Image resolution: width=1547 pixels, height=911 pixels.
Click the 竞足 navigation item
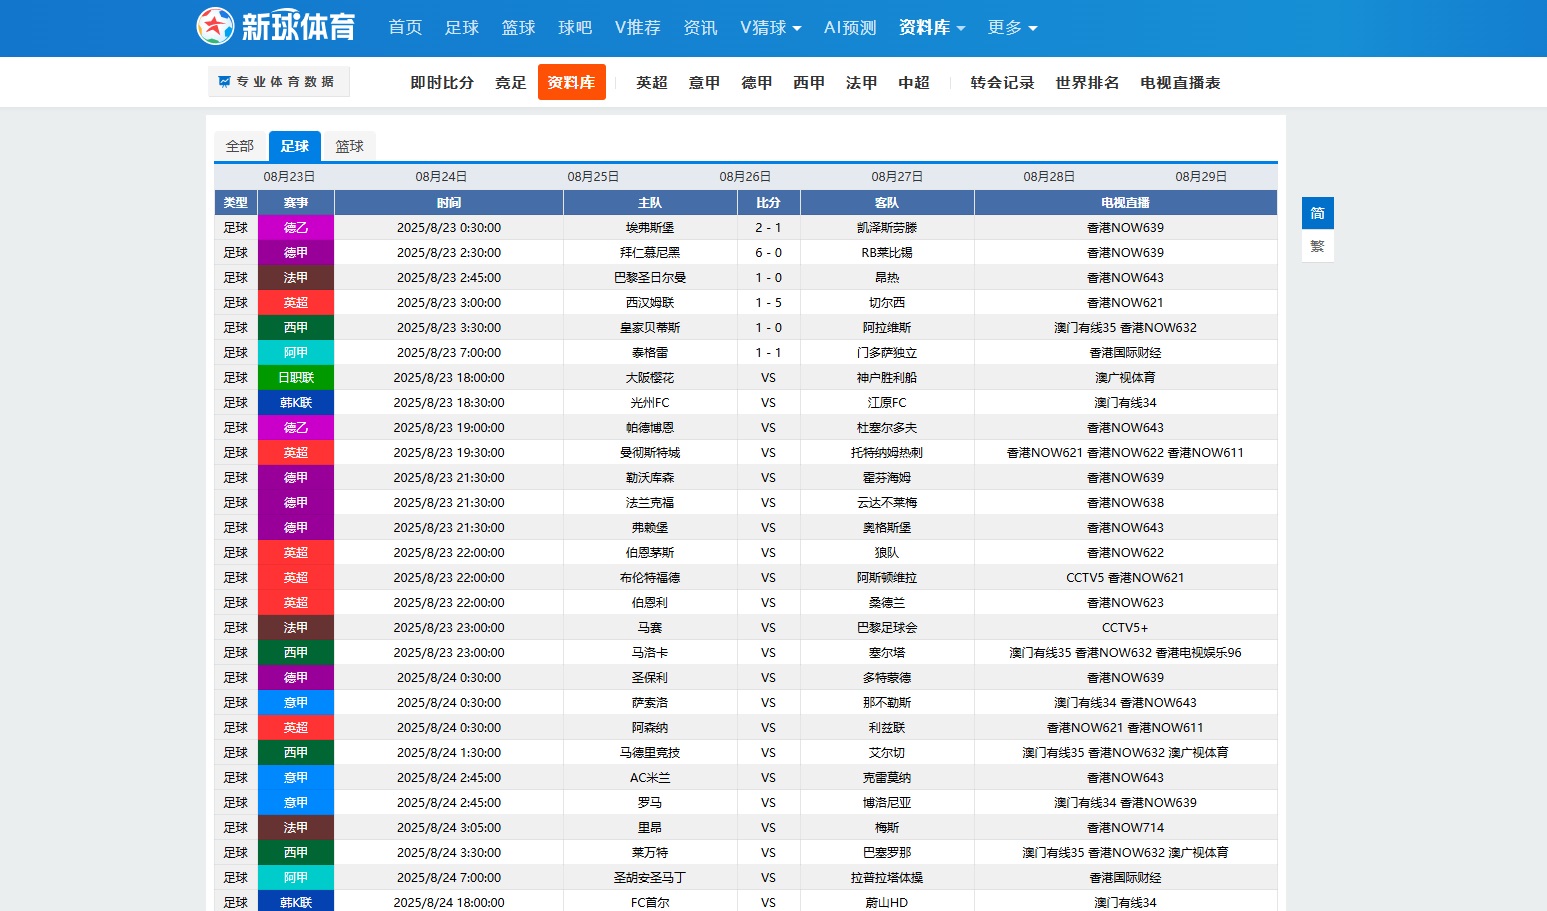510,83
